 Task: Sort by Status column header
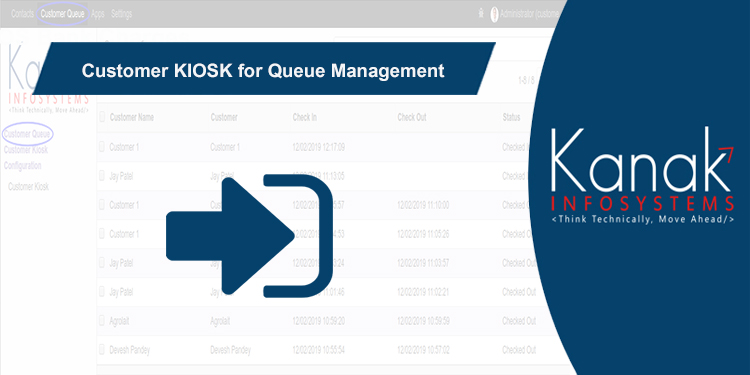(511, 117)
